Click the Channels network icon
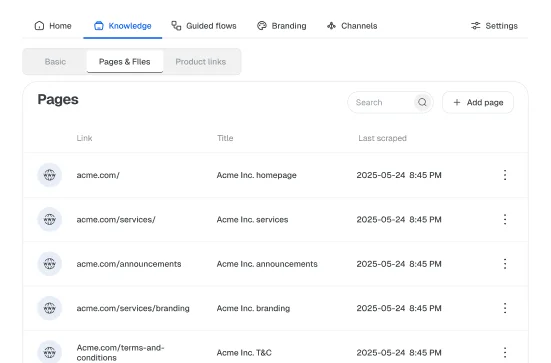The height and width of the screenshot is (363, 551). pyautogui.click(x=331, y=26)
